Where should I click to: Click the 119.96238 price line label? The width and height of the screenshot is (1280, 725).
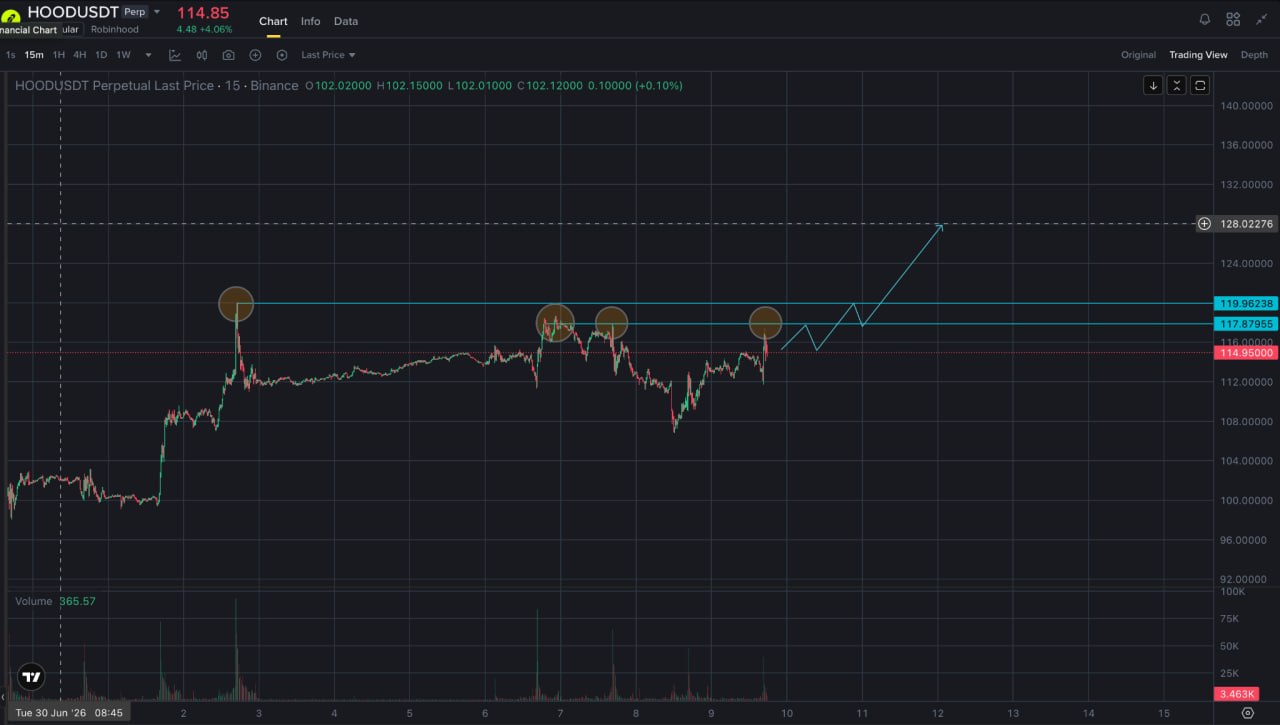(x=1246, y=303)
